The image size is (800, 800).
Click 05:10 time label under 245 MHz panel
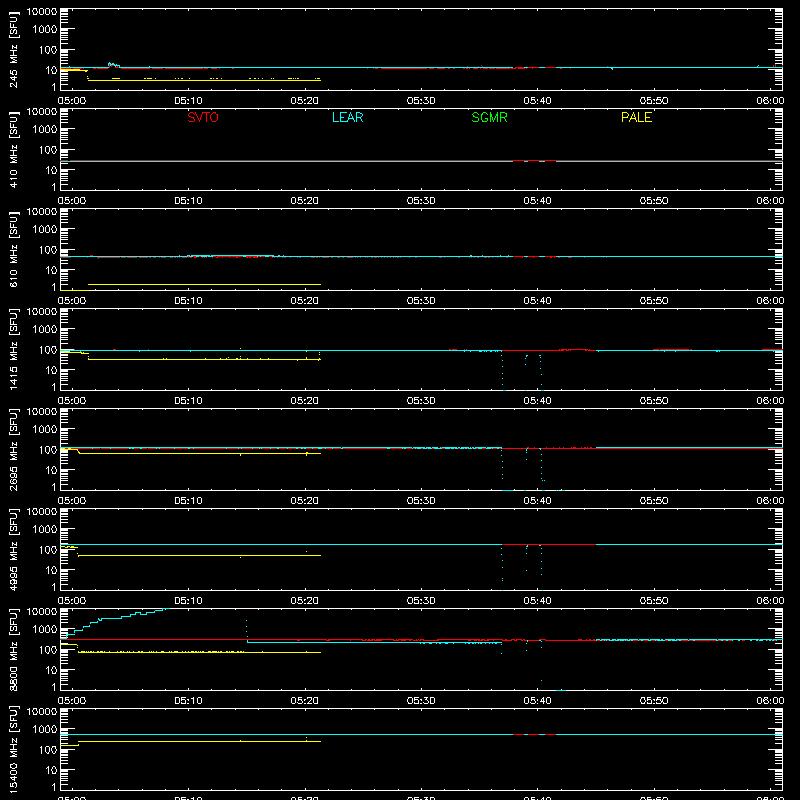pos(188,101)
